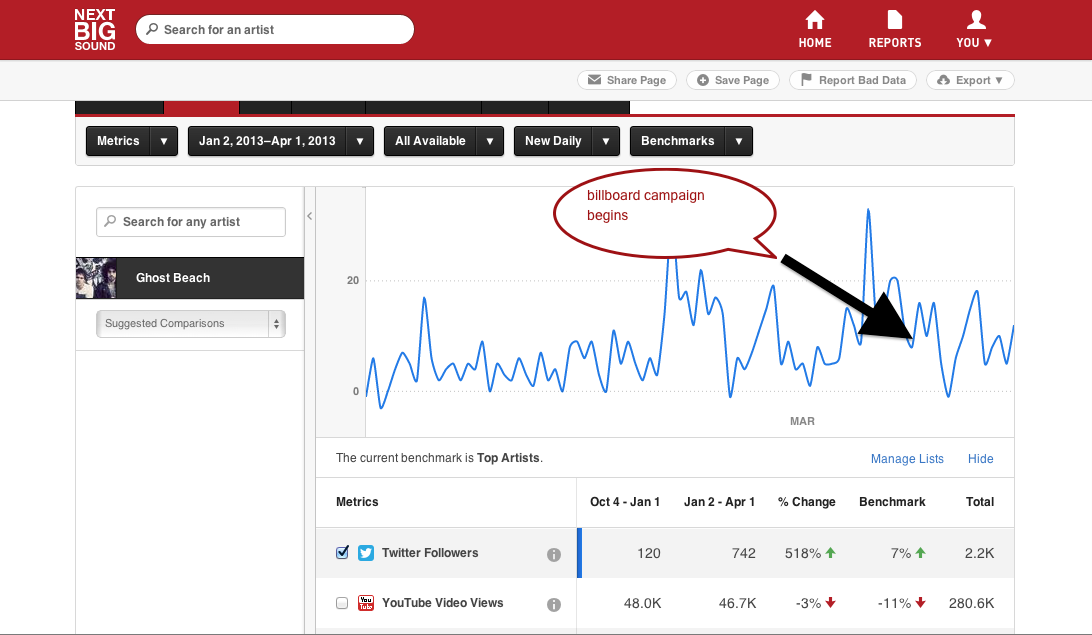Viewport: 1092px width, 635px height.
Task: Click the Next Big Sound logo
Action: click(x=95, y=30)
